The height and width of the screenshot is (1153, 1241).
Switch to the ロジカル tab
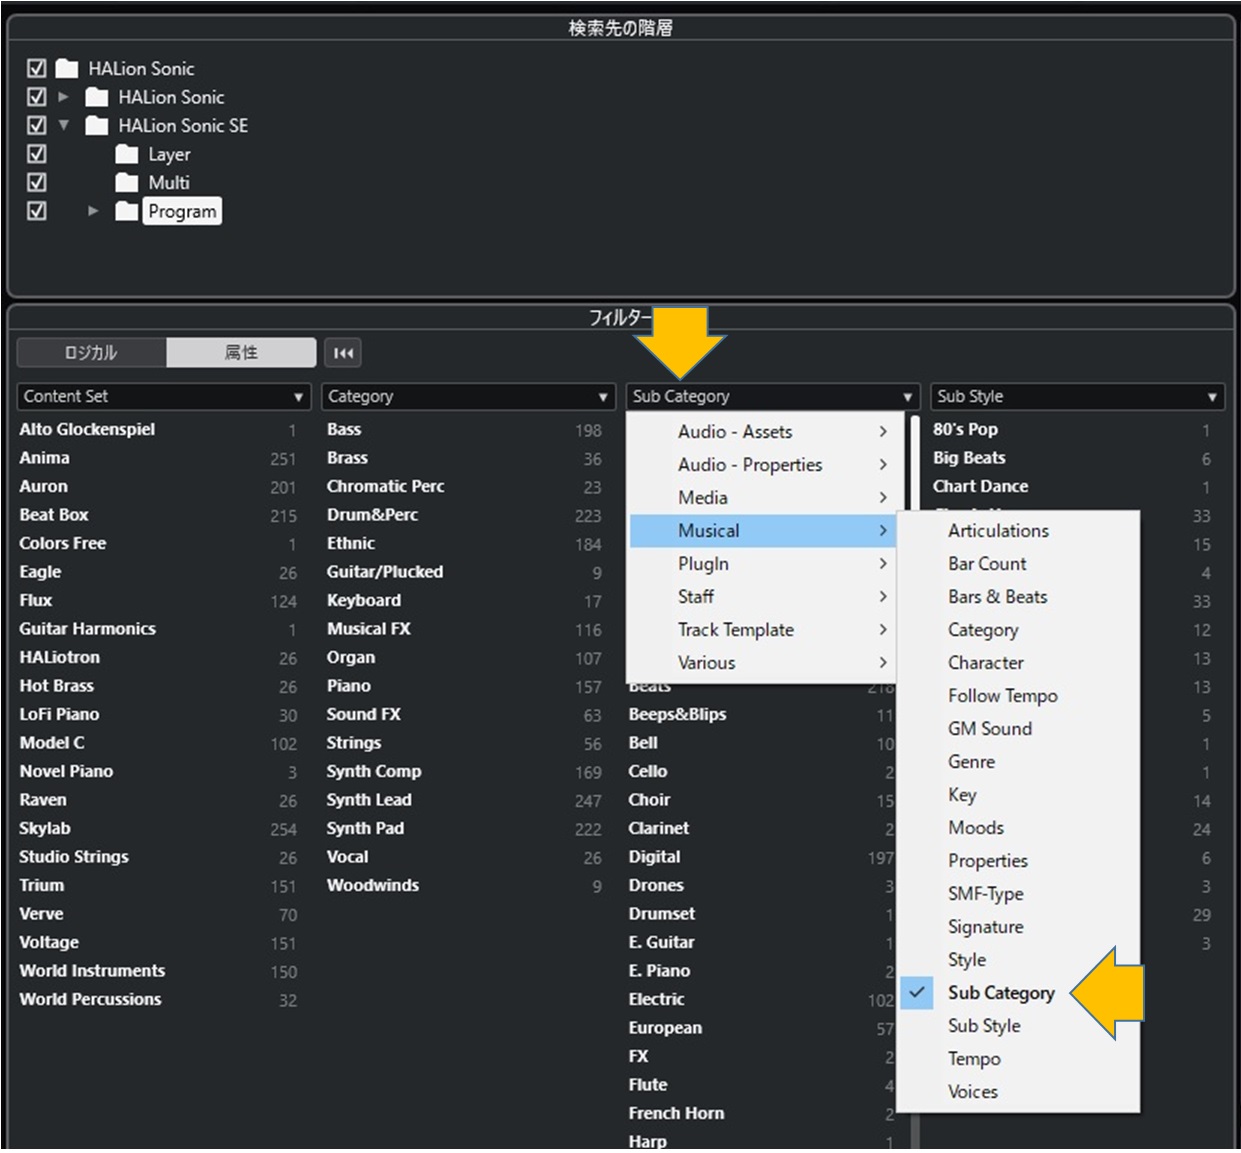click(91, 353)
